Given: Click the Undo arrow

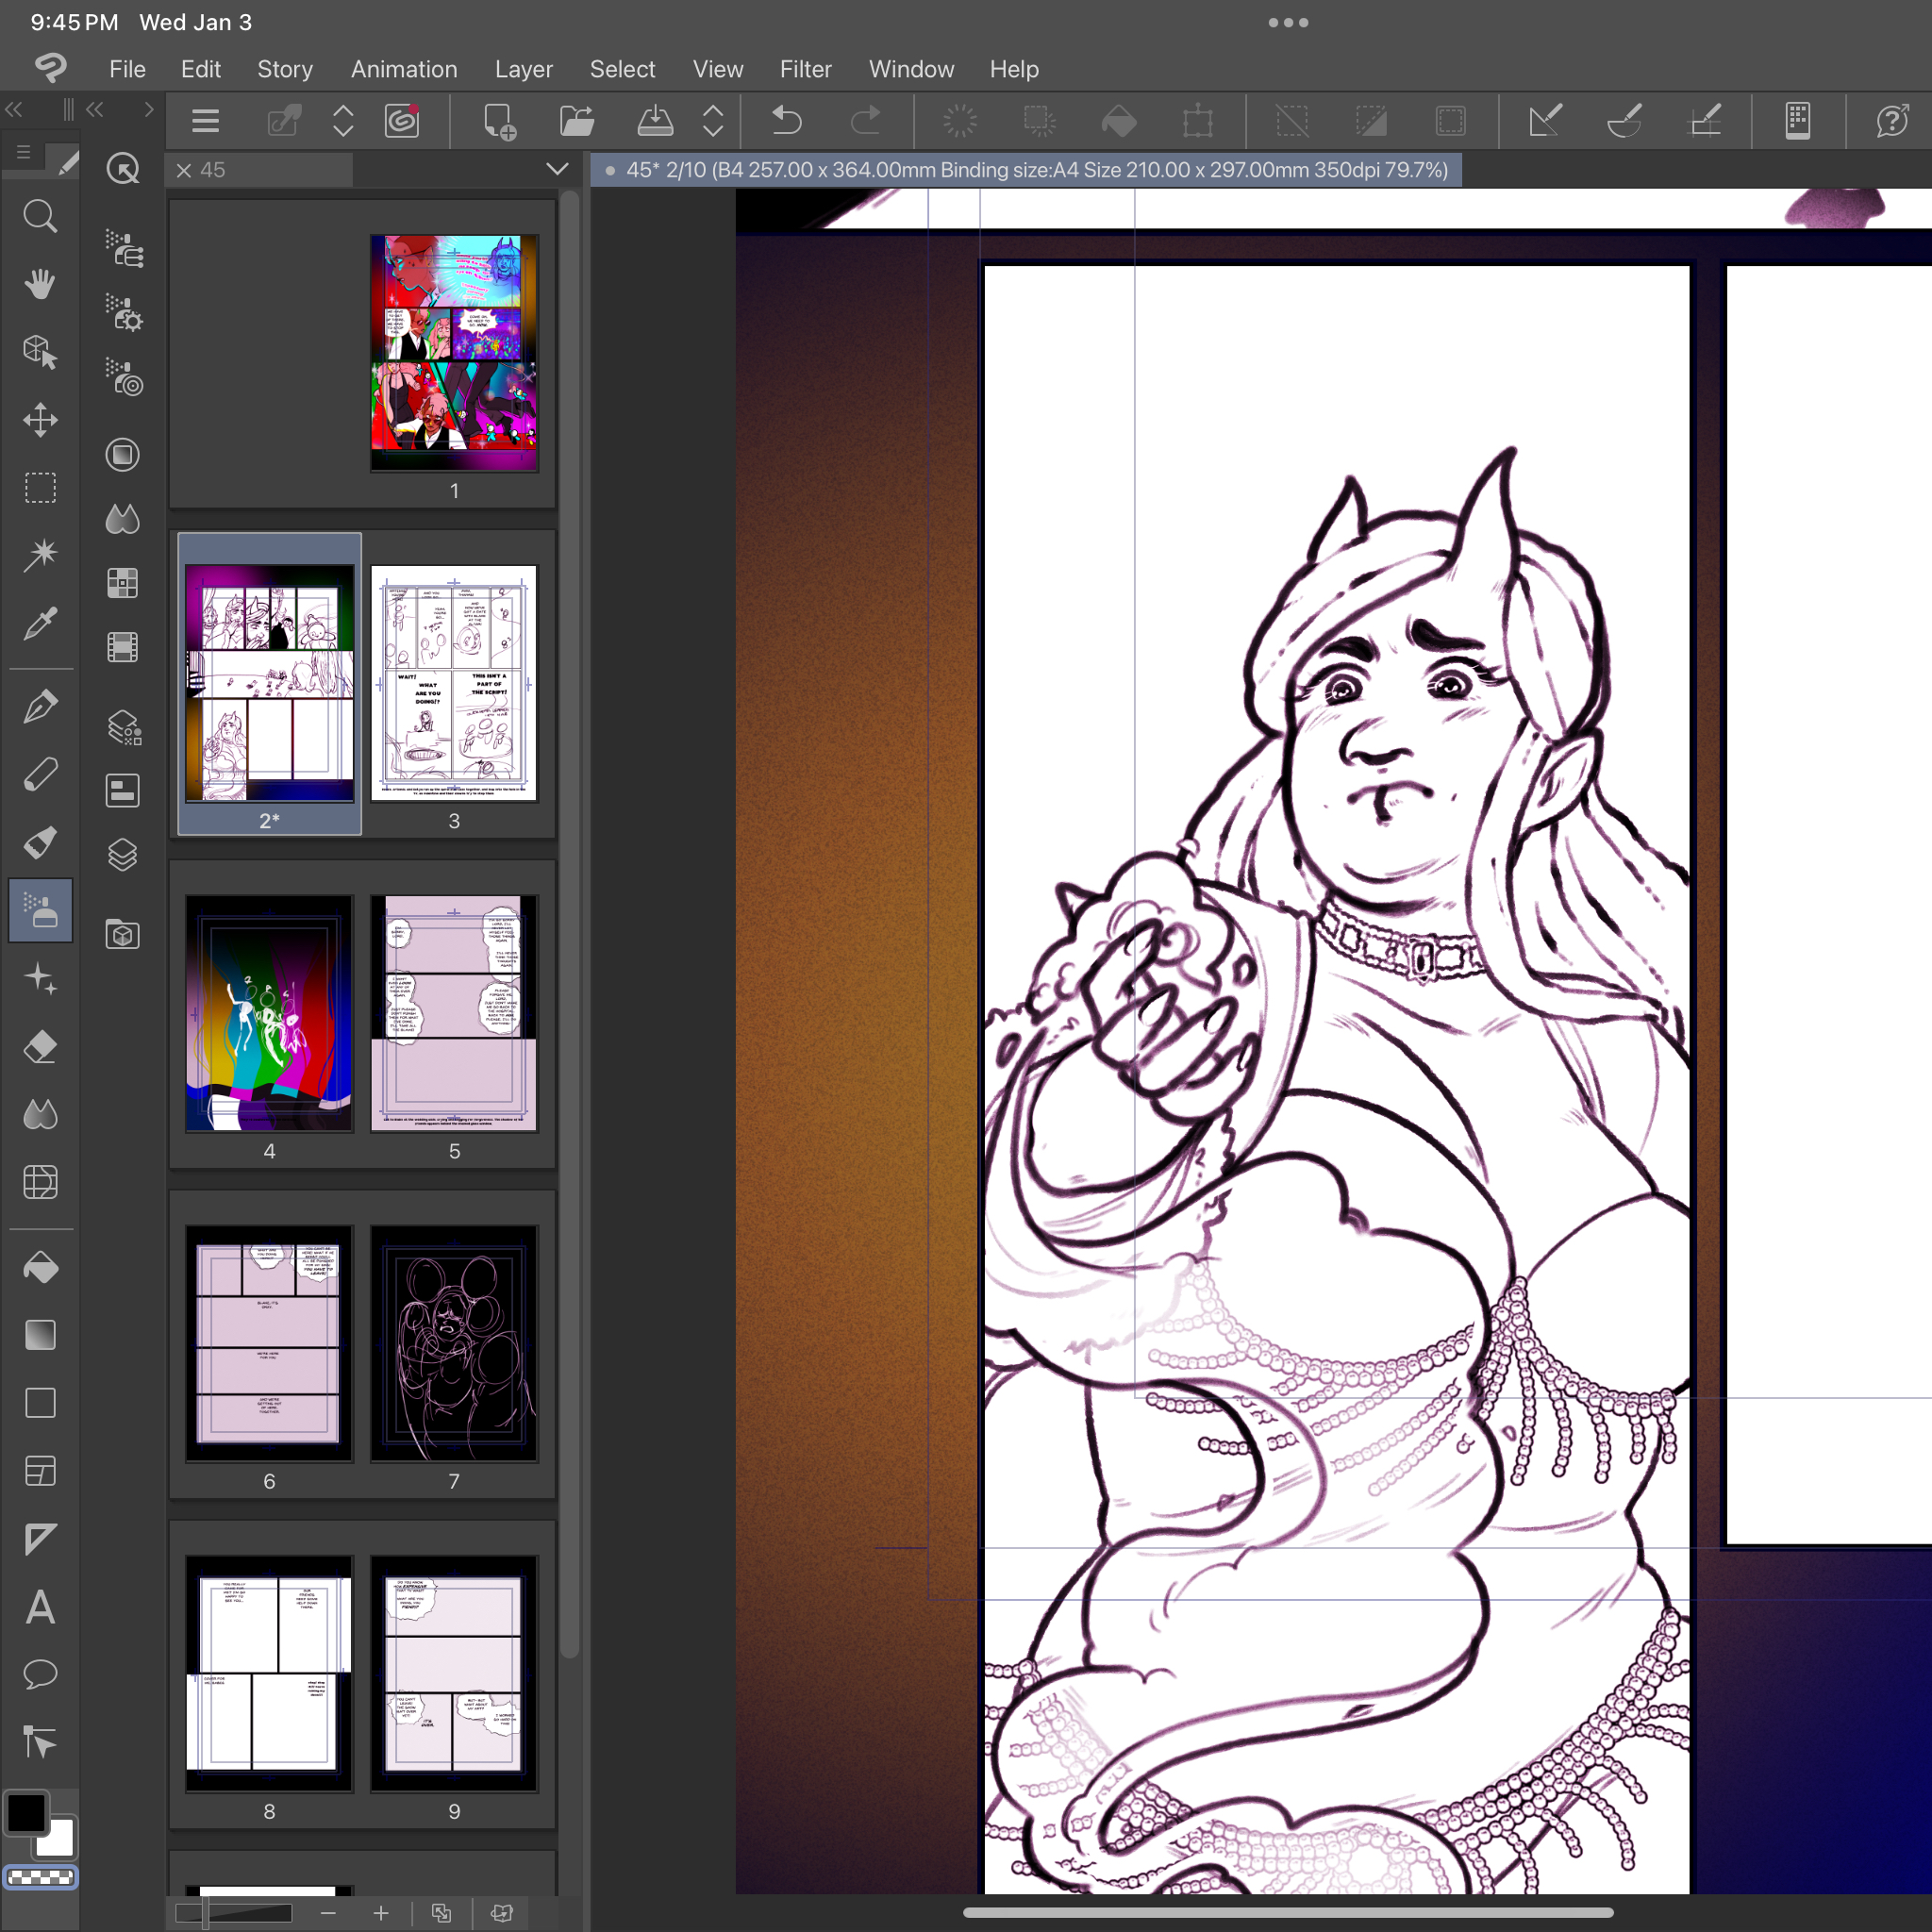Looking at the screenshot, I should [787, 121].
